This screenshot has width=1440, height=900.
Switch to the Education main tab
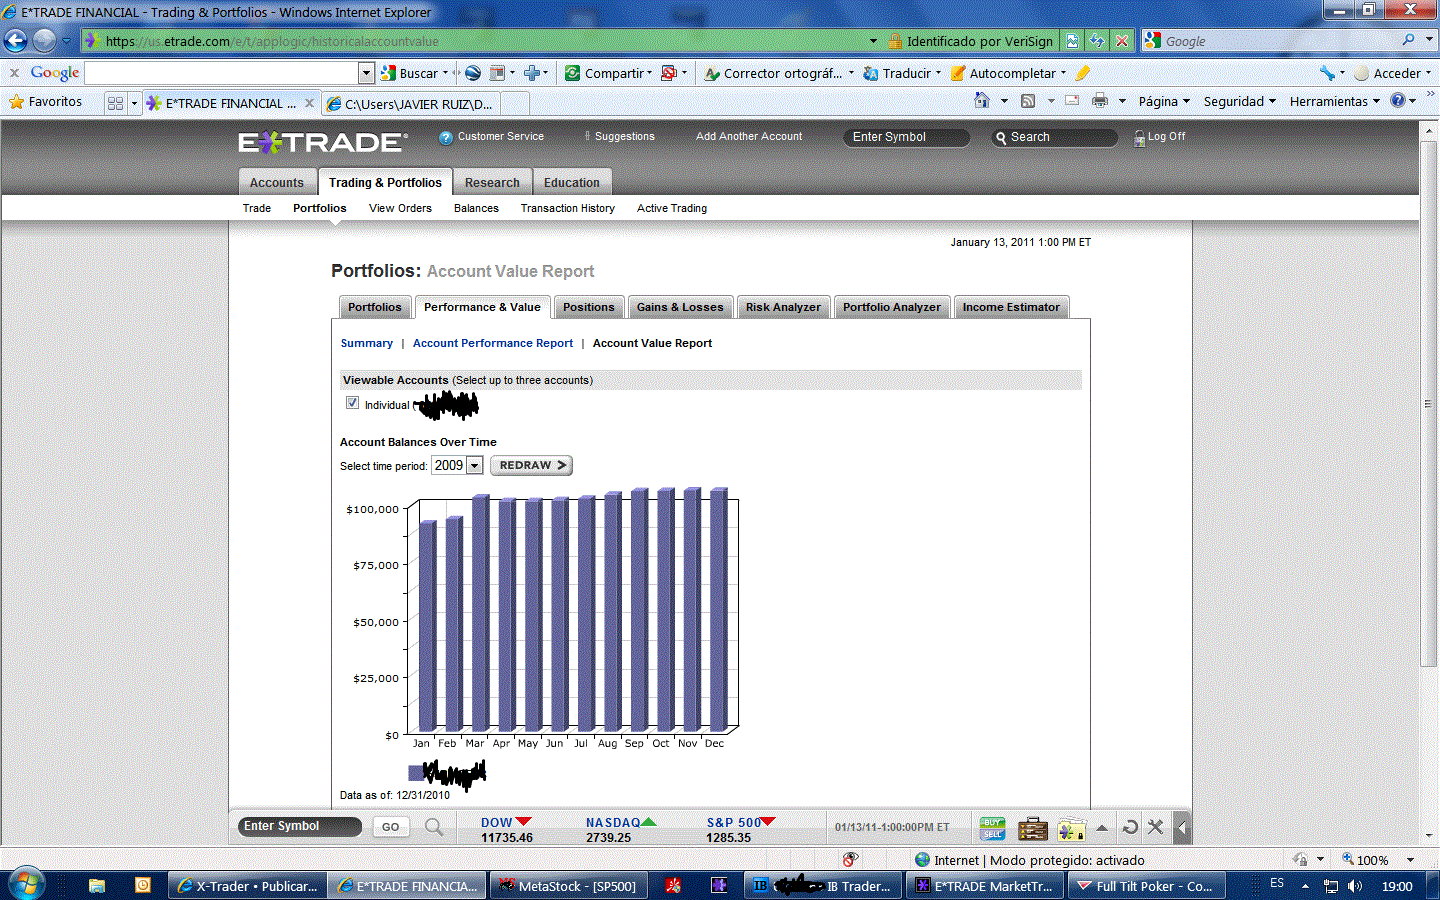(x=572, y=182)
